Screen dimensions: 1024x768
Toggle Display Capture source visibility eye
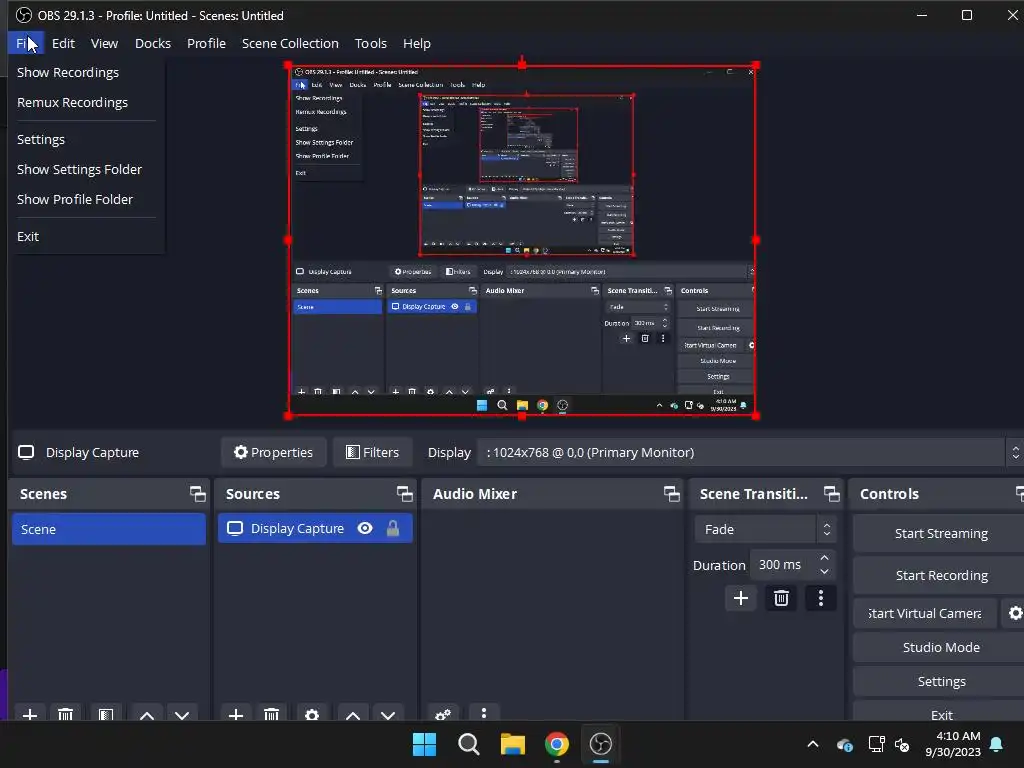pyautogui.click(x=365, y=528)
